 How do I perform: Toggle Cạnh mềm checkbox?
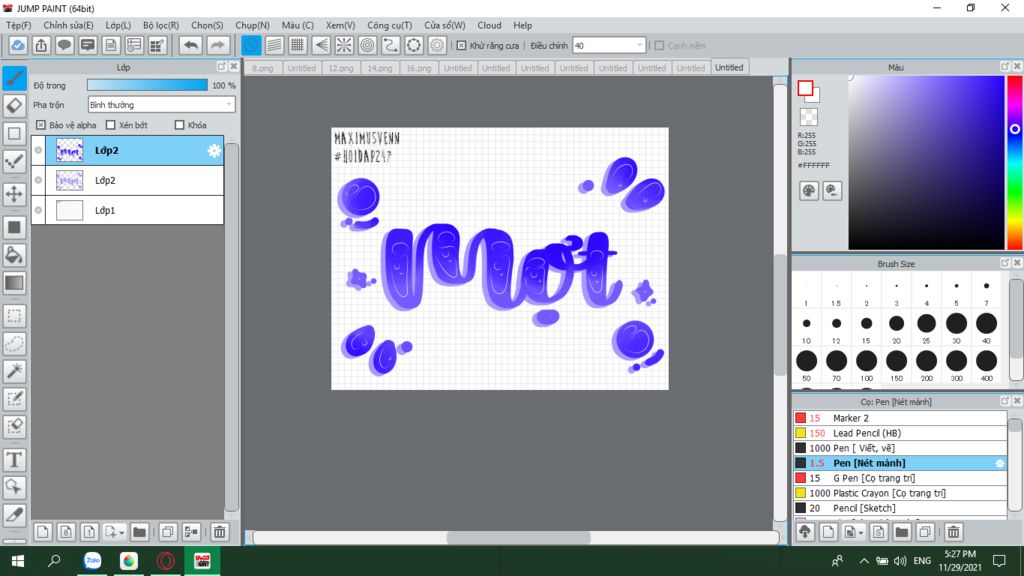click(660, 46)
